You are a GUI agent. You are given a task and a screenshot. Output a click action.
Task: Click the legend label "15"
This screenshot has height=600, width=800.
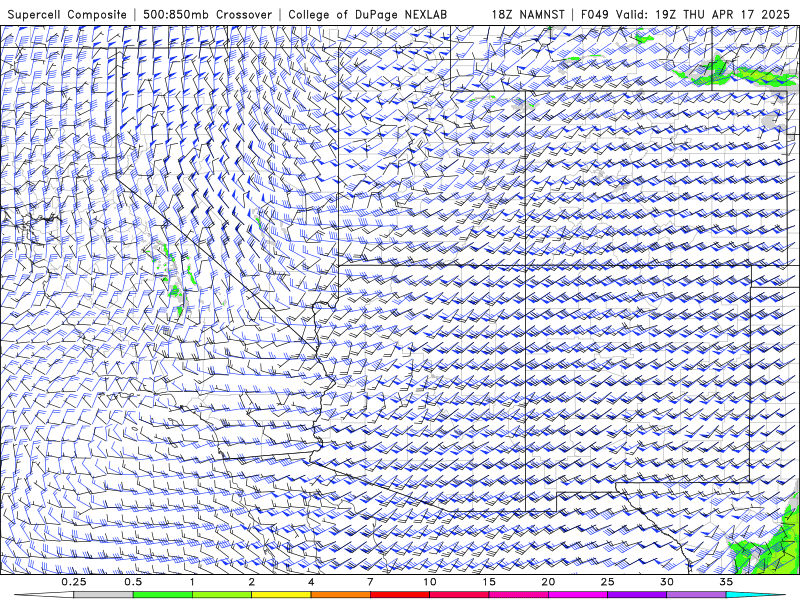(x=489, y=582)
